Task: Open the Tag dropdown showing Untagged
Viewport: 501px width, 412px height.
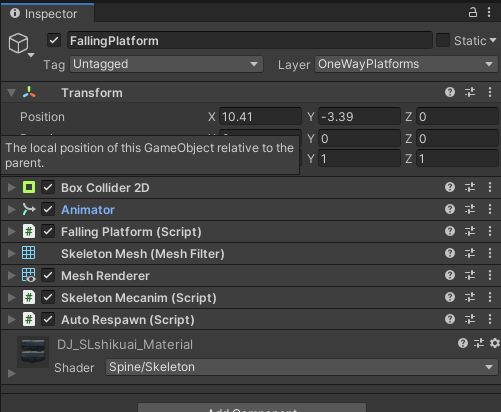Action: point(166,64)
